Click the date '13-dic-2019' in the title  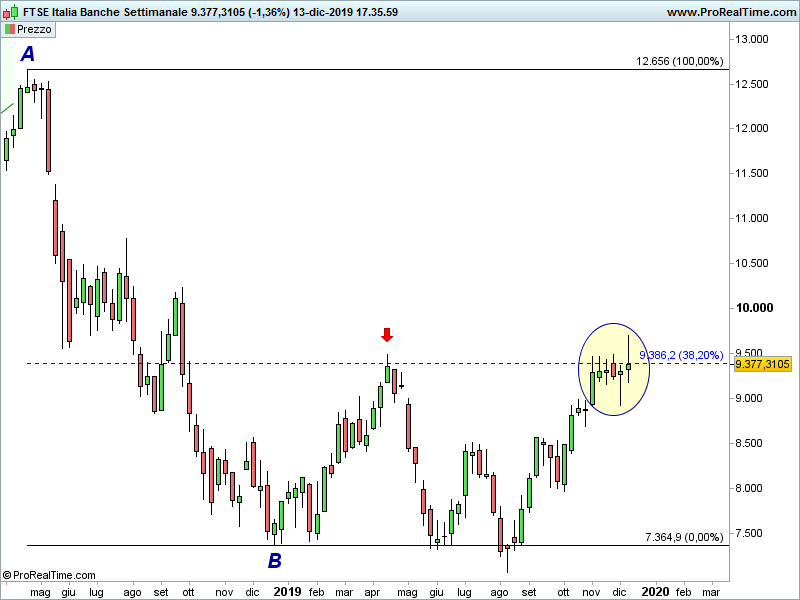[322, 12]
